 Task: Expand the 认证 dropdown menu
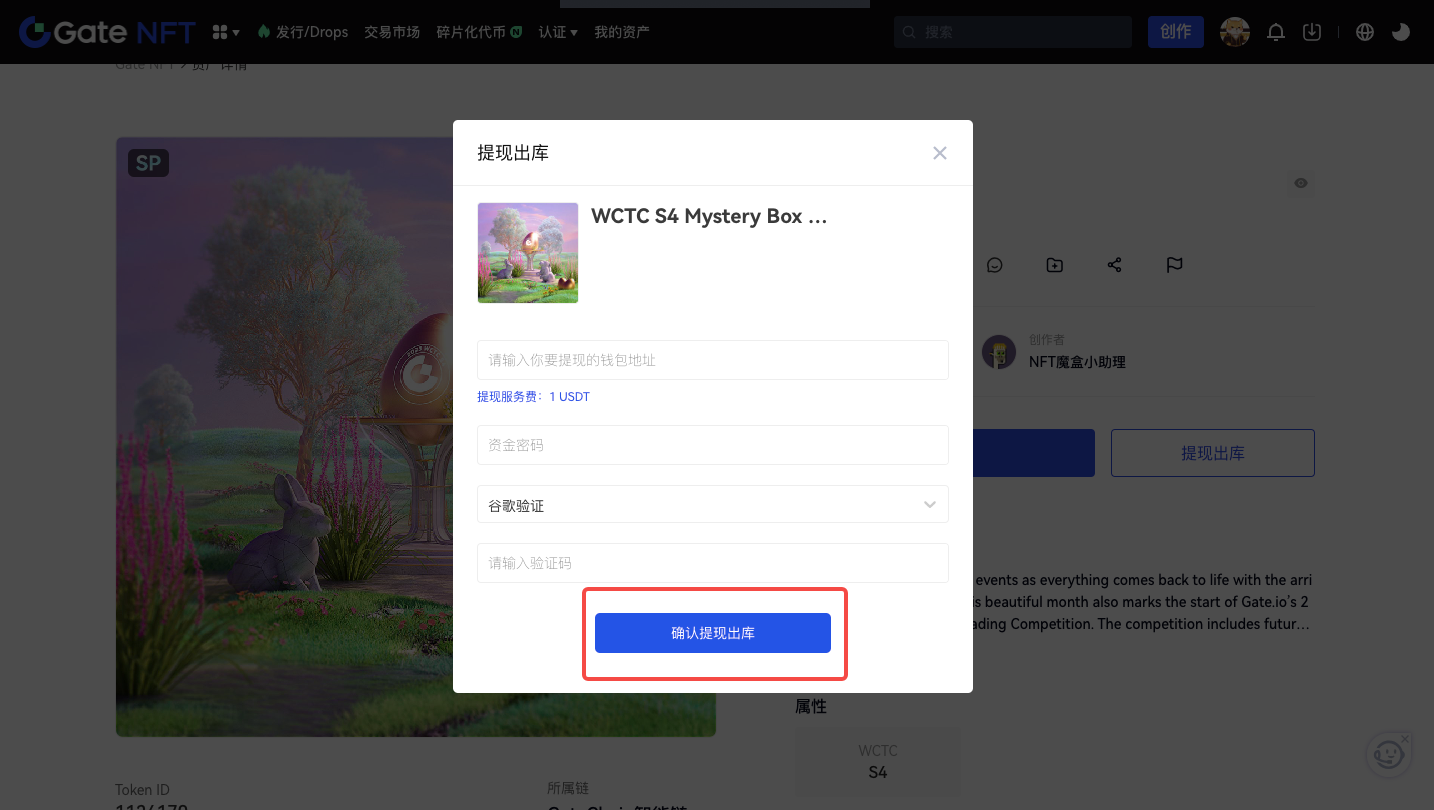(x=558, y=32)
